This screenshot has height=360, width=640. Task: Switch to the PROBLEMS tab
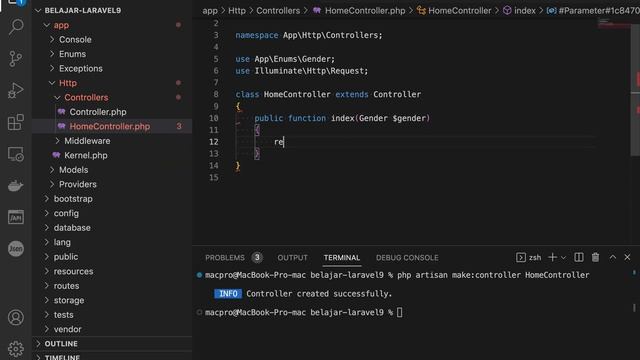click(225, 258)
